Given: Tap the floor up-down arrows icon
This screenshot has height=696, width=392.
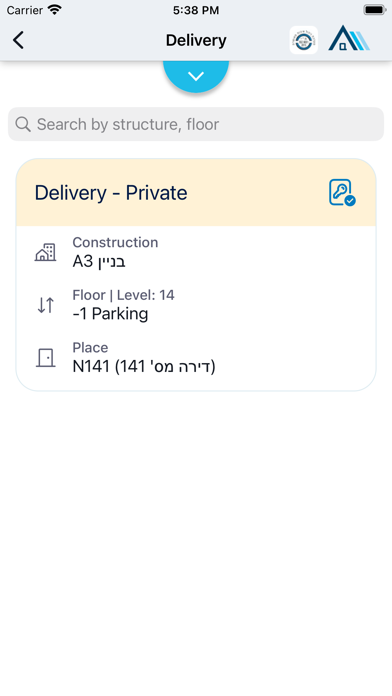Looking at the screenshot, I should 45,305.
